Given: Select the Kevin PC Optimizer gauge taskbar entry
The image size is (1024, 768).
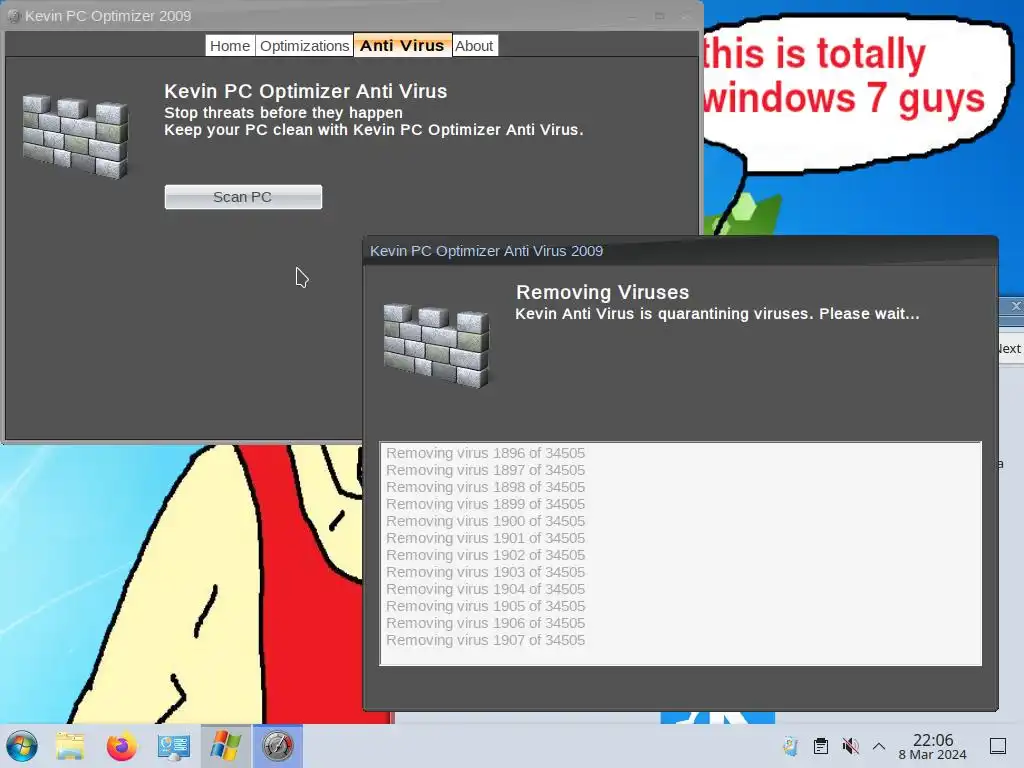Looking at the screenshot, I should click(278, 746).
